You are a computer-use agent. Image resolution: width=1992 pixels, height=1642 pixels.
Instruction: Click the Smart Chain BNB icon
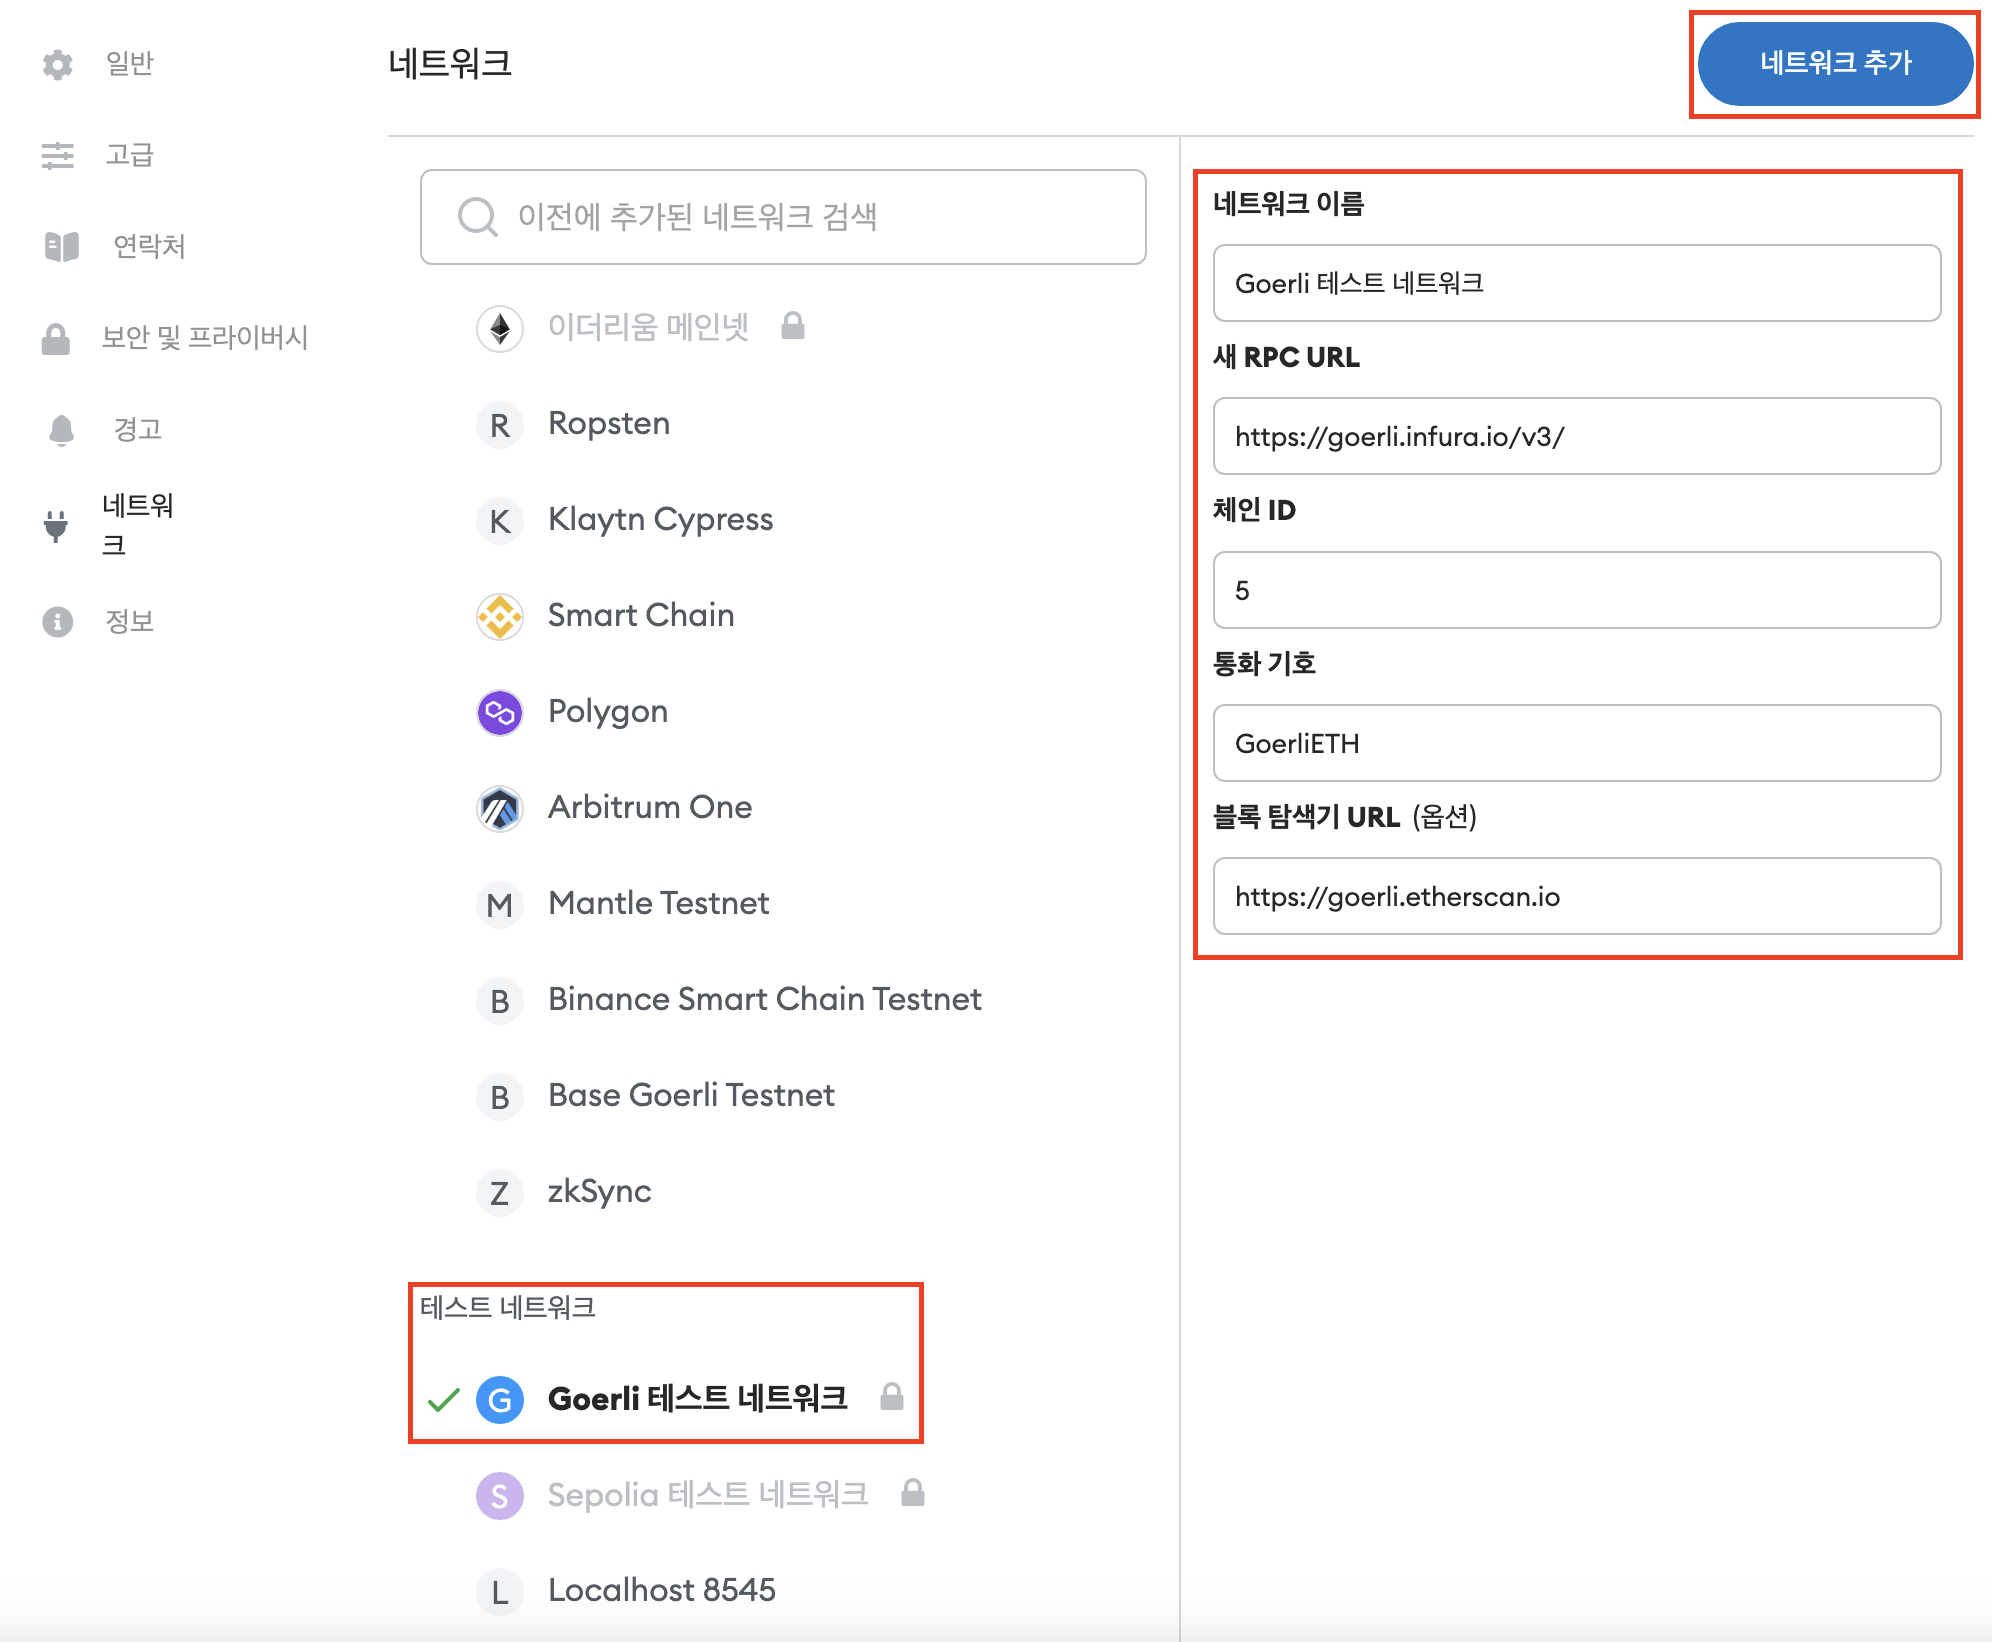500,616
